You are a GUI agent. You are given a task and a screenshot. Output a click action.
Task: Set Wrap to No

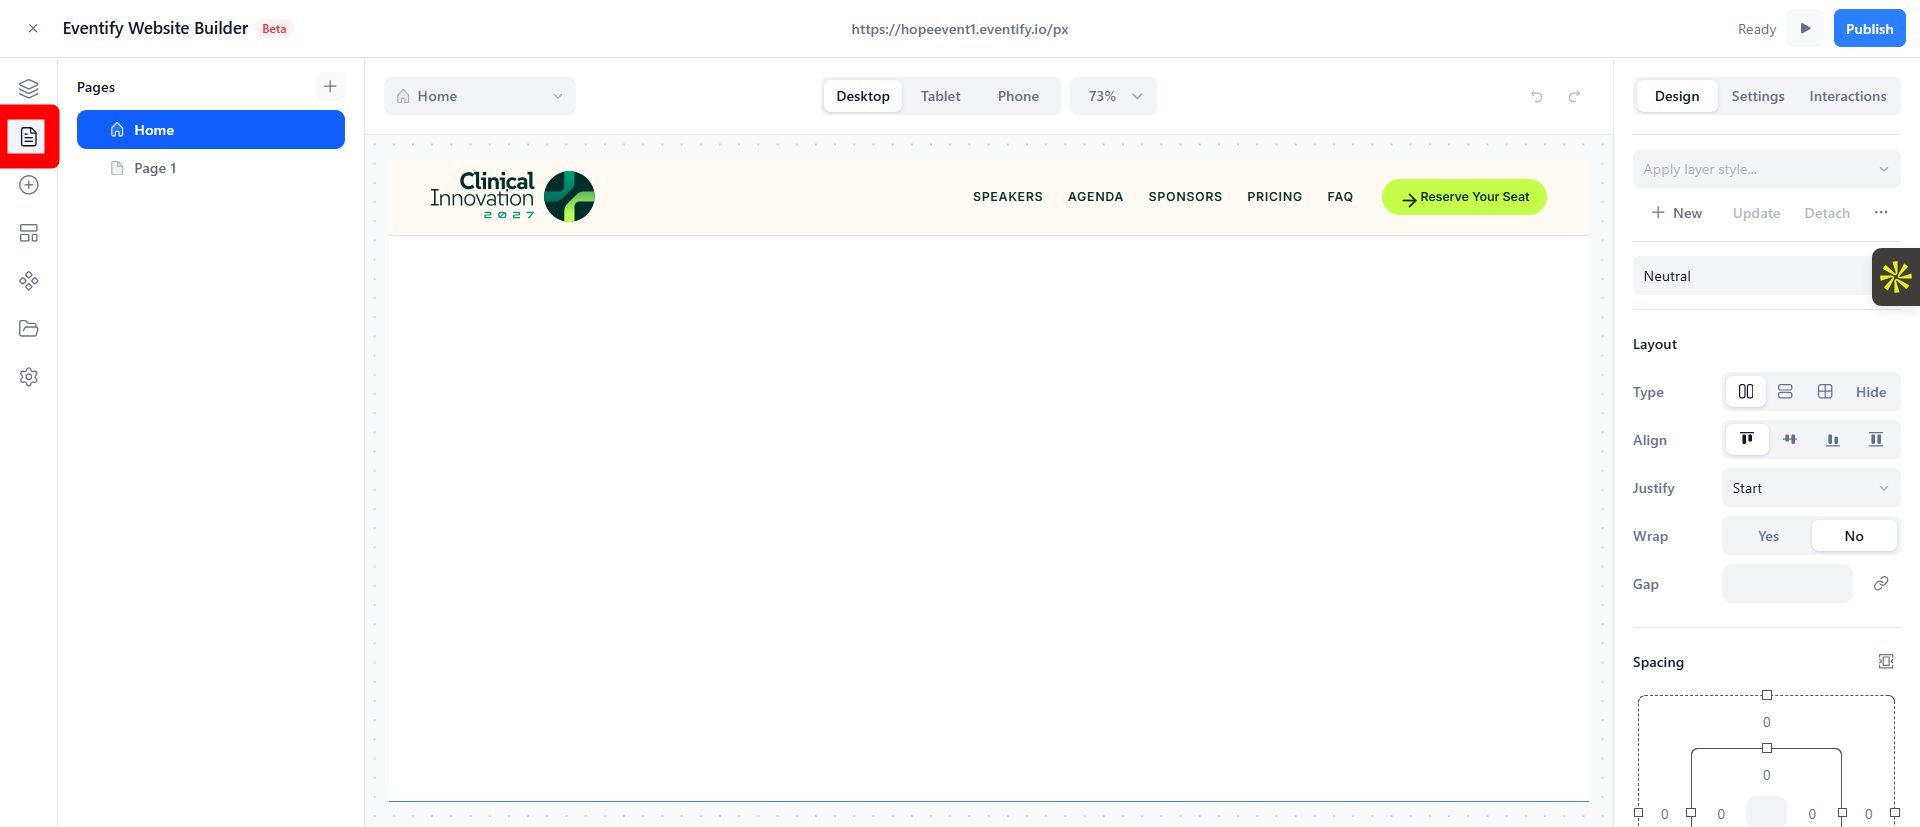[1854, 536]
